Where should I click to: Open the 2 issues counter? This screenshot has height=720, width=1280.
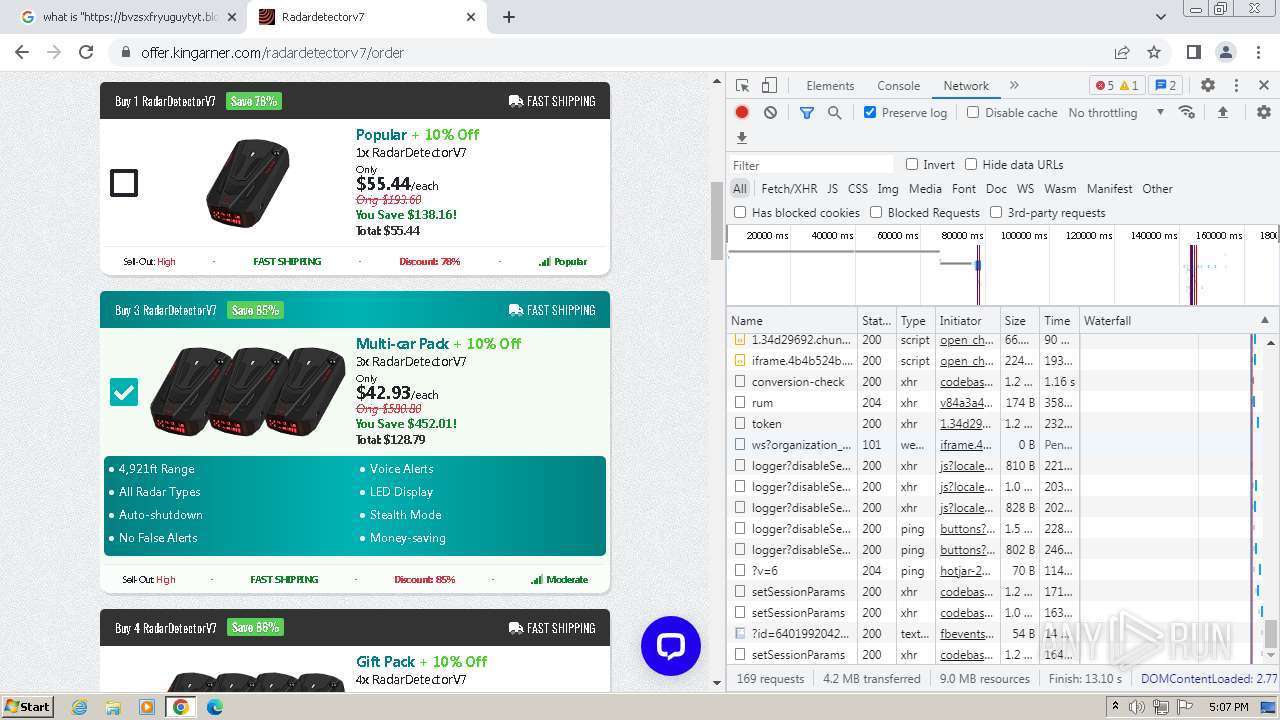[x=1165, y=86]
